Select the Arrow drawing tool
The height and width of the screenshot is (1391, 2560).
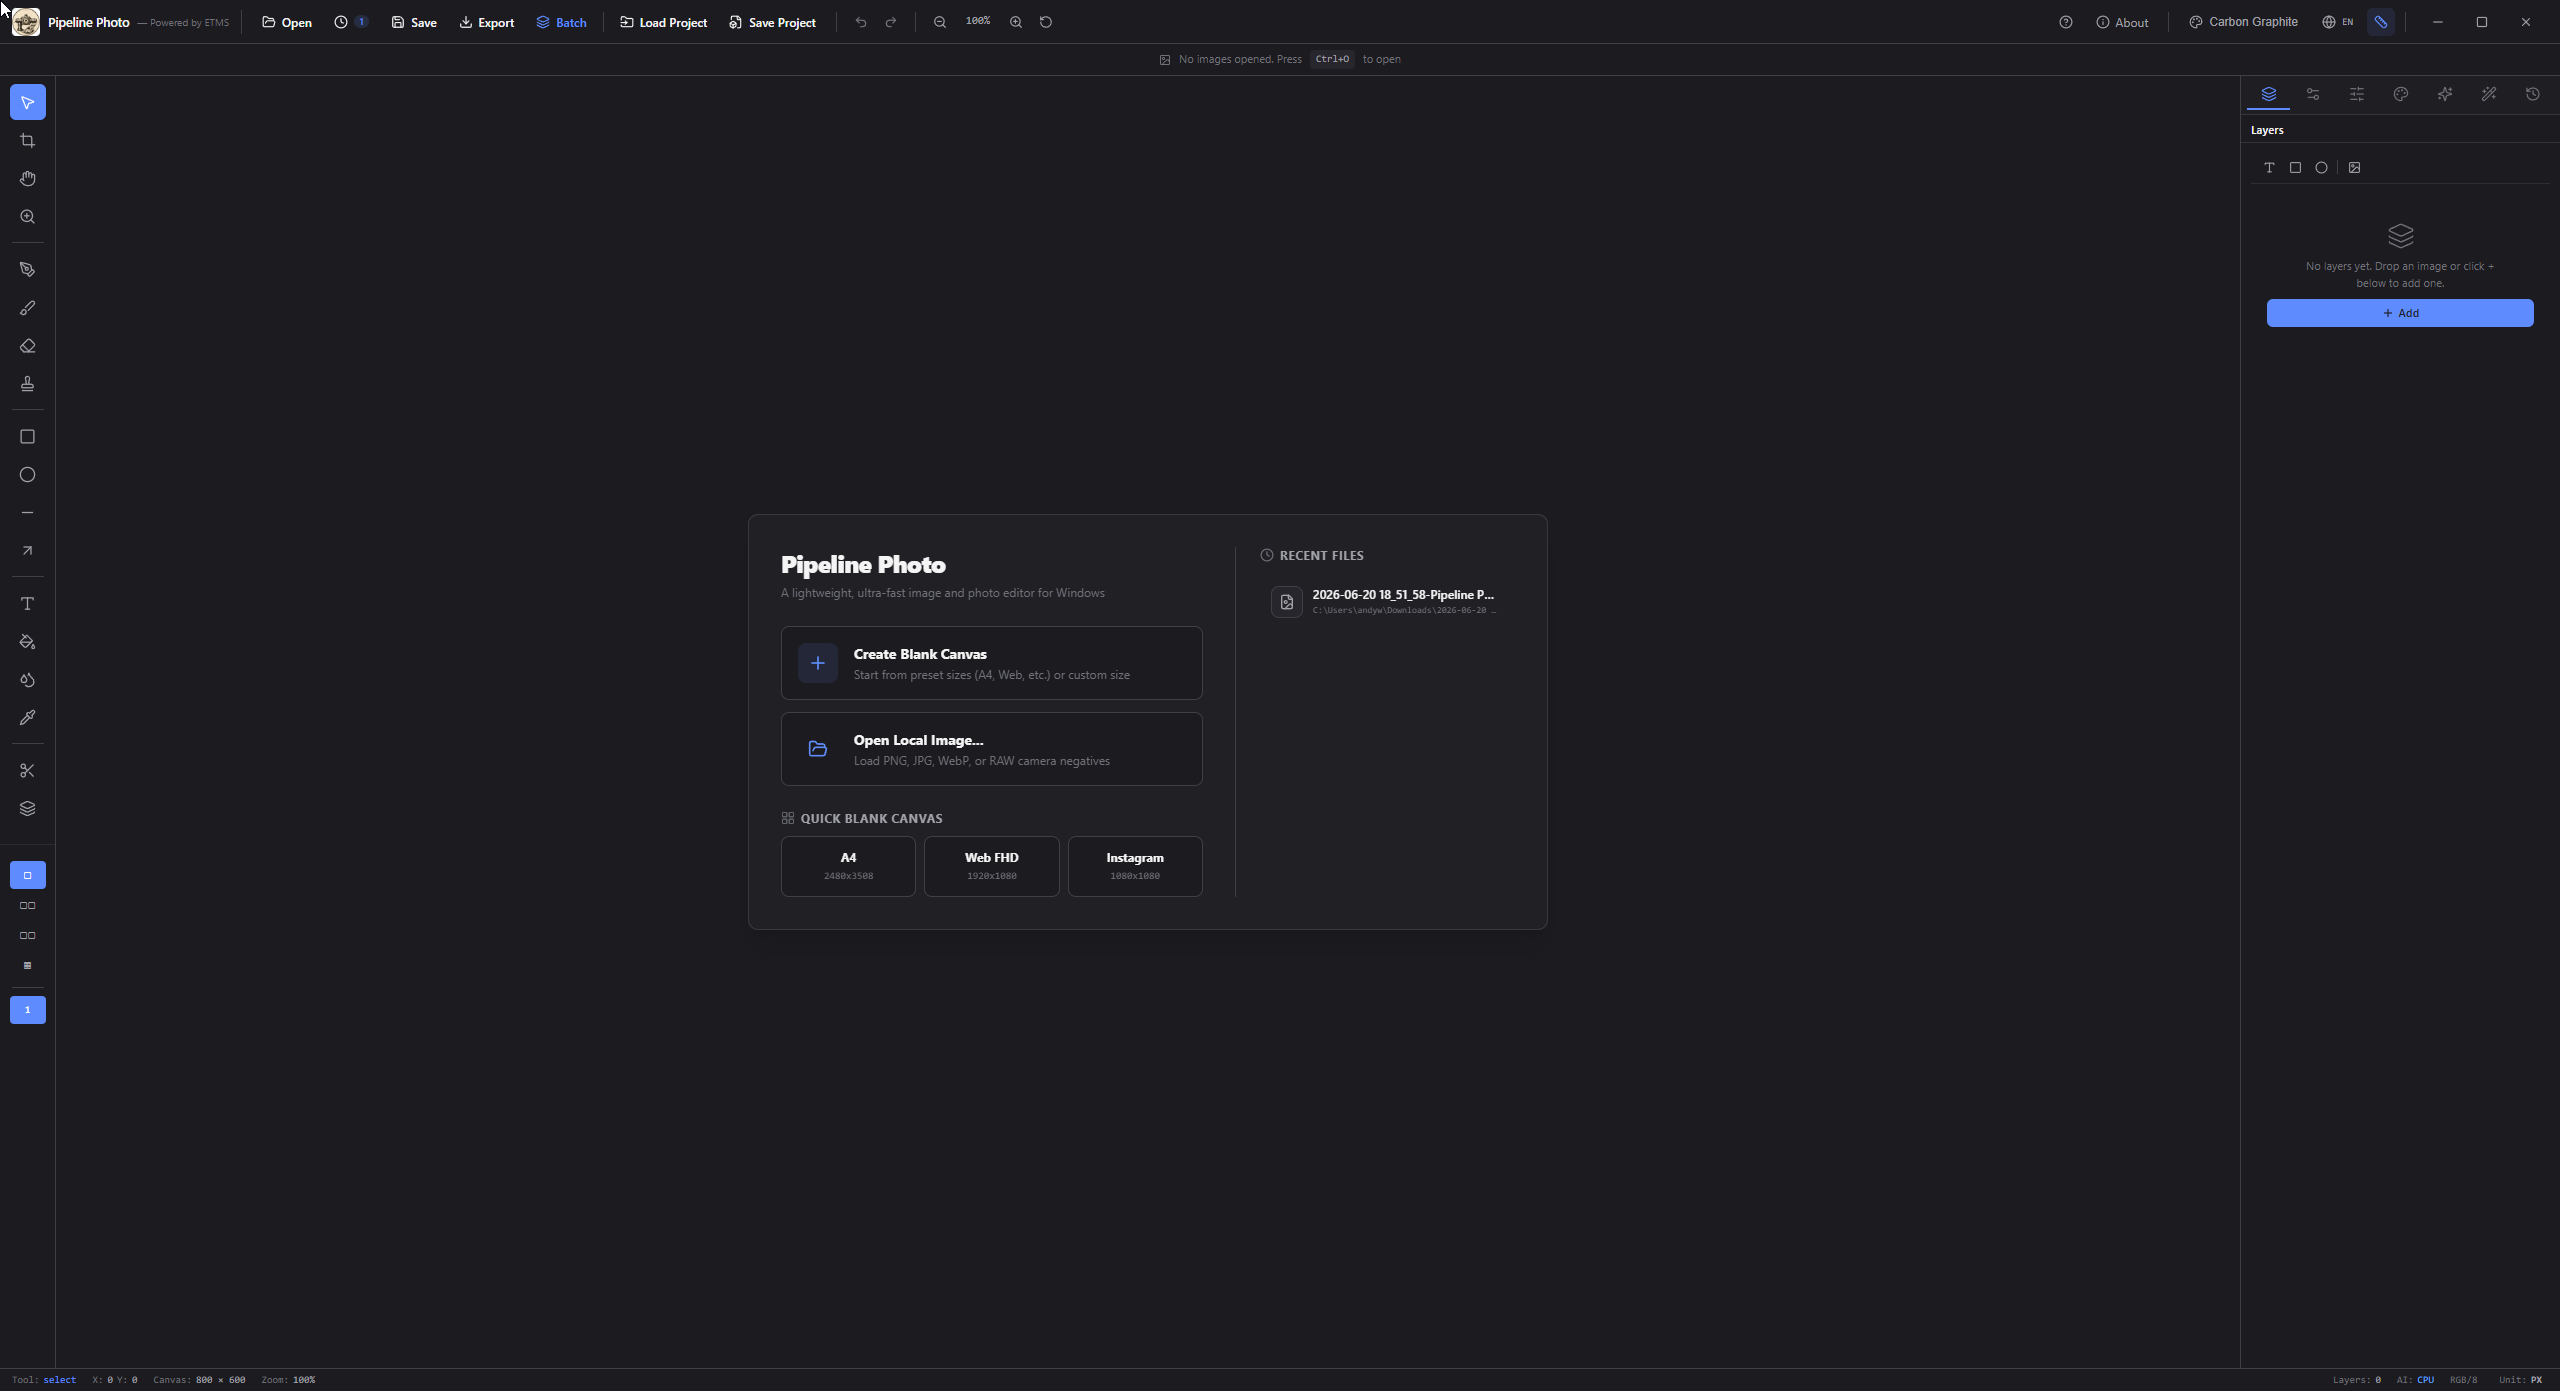coord(27,550)
